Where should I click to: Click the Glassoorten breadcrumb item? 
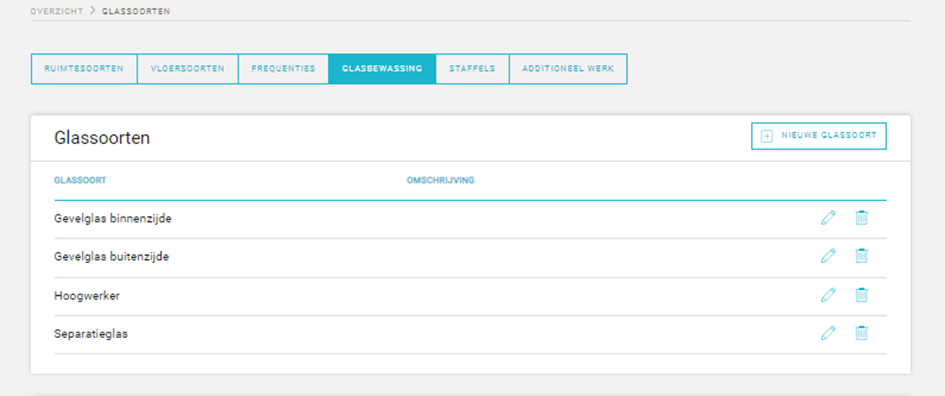point(136,11)
